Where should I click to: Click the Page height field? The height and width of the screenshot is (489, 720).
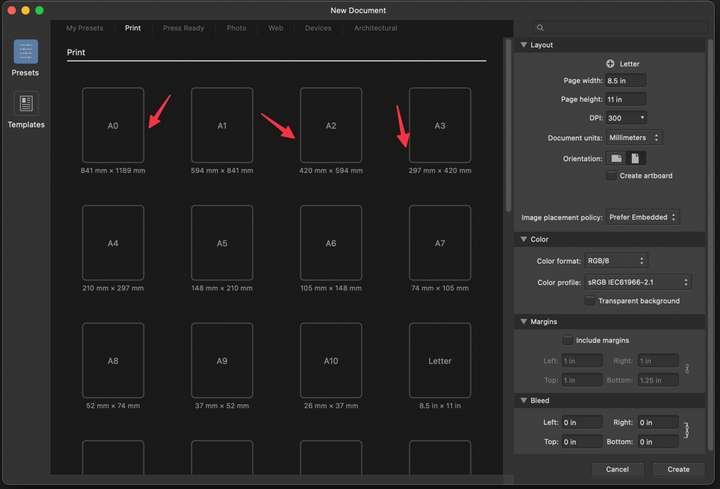point(625,100)
